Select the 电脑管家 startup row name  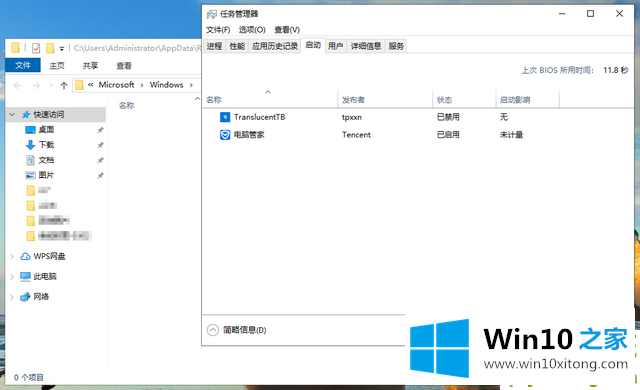tap(249, 135)
